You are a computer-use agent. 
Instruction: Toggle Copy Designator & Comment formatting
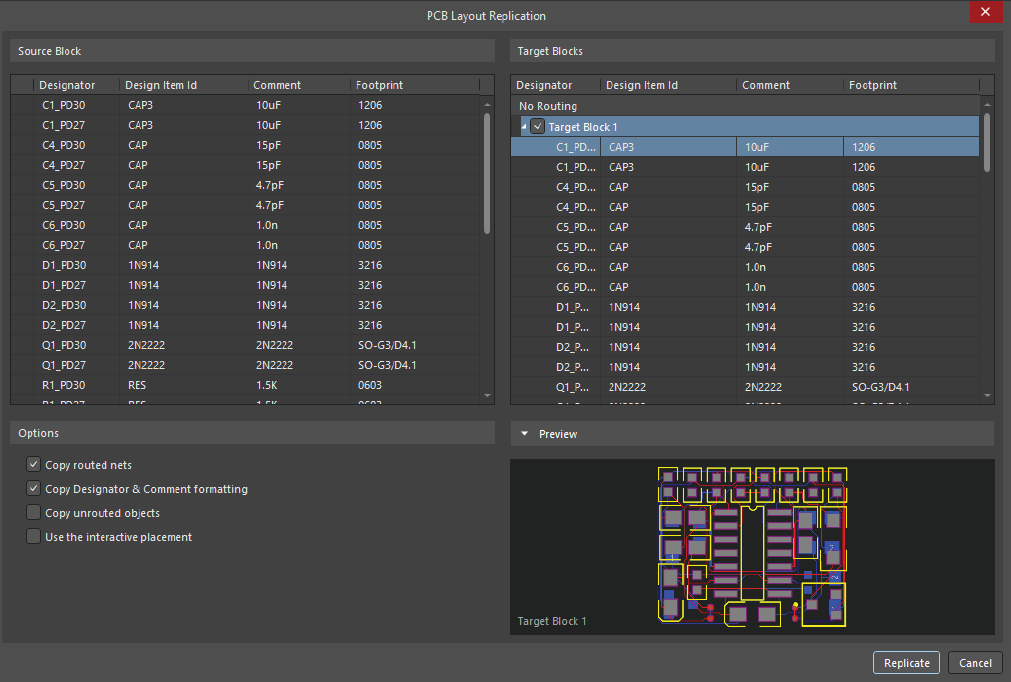[34, 489]
